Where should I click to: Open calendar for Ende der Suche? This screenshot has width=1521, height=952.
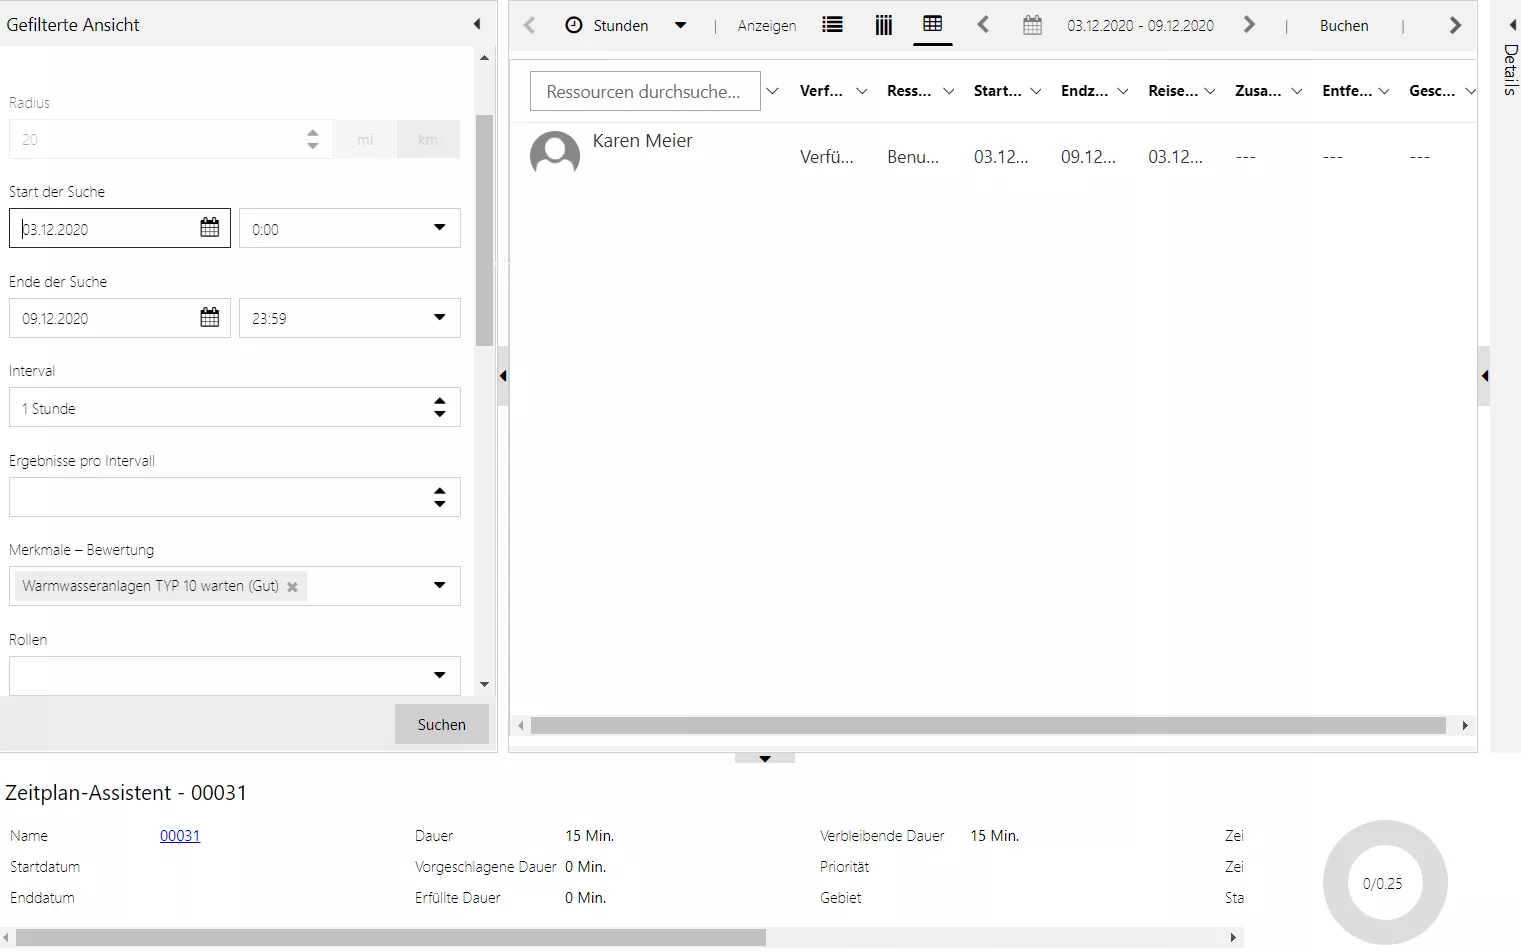pyautogui.click(x=209, y=318)
